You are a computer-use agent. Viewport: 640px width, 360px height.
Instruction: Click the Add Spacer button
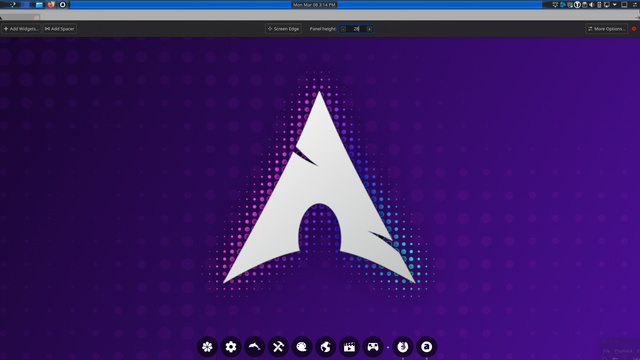pos(60,29)
